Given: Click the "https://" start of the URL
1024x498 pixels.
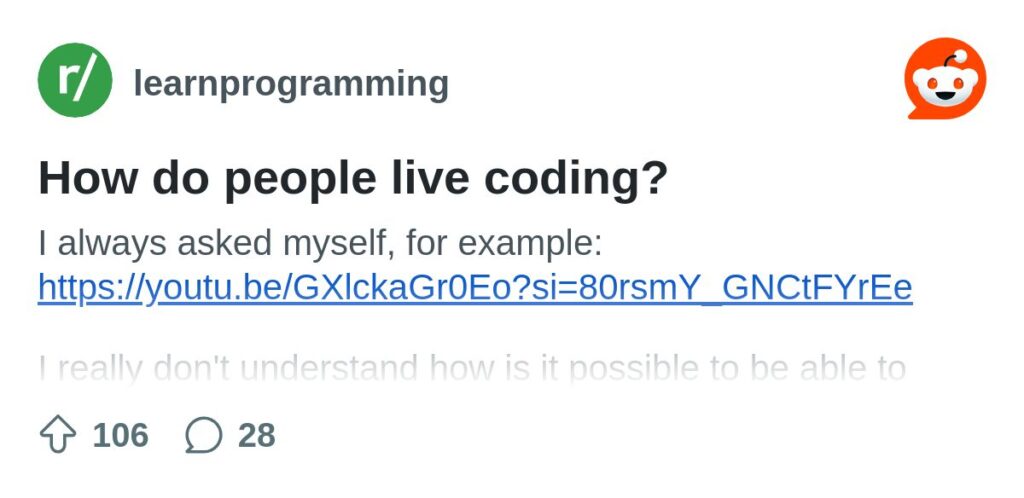Looking at the screenshot, I should point(90,287).
